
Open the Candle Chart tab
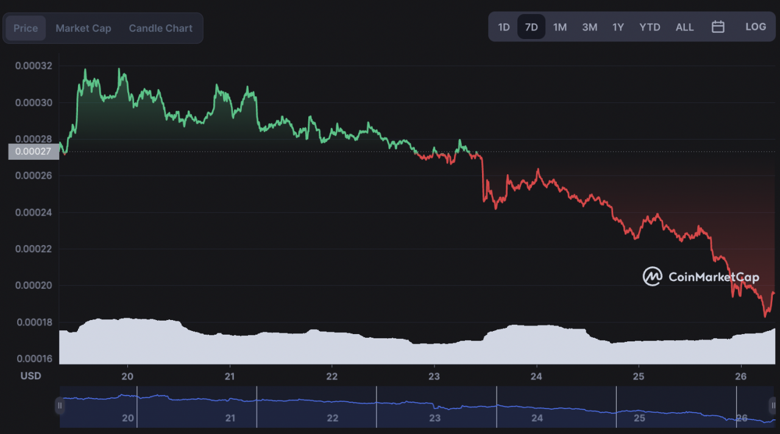(x=160, y=28)
